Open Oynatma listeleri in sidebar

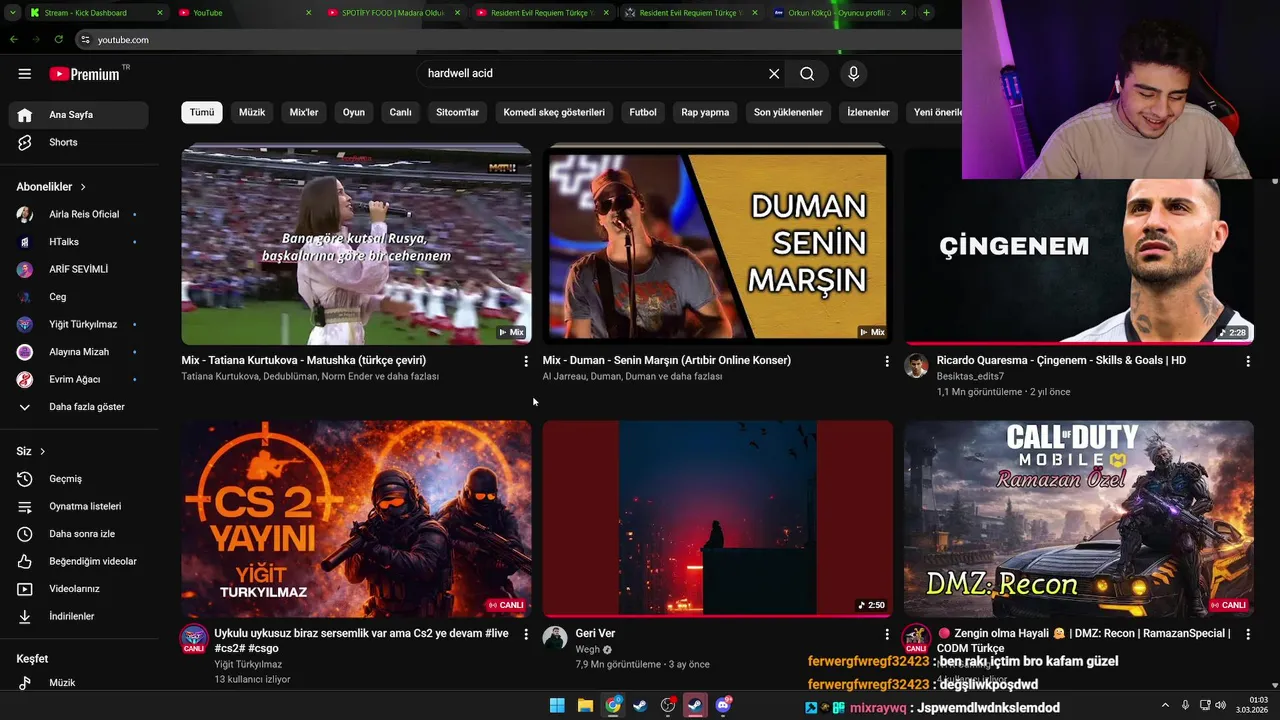pyautogui.click(x=78, y=506)
